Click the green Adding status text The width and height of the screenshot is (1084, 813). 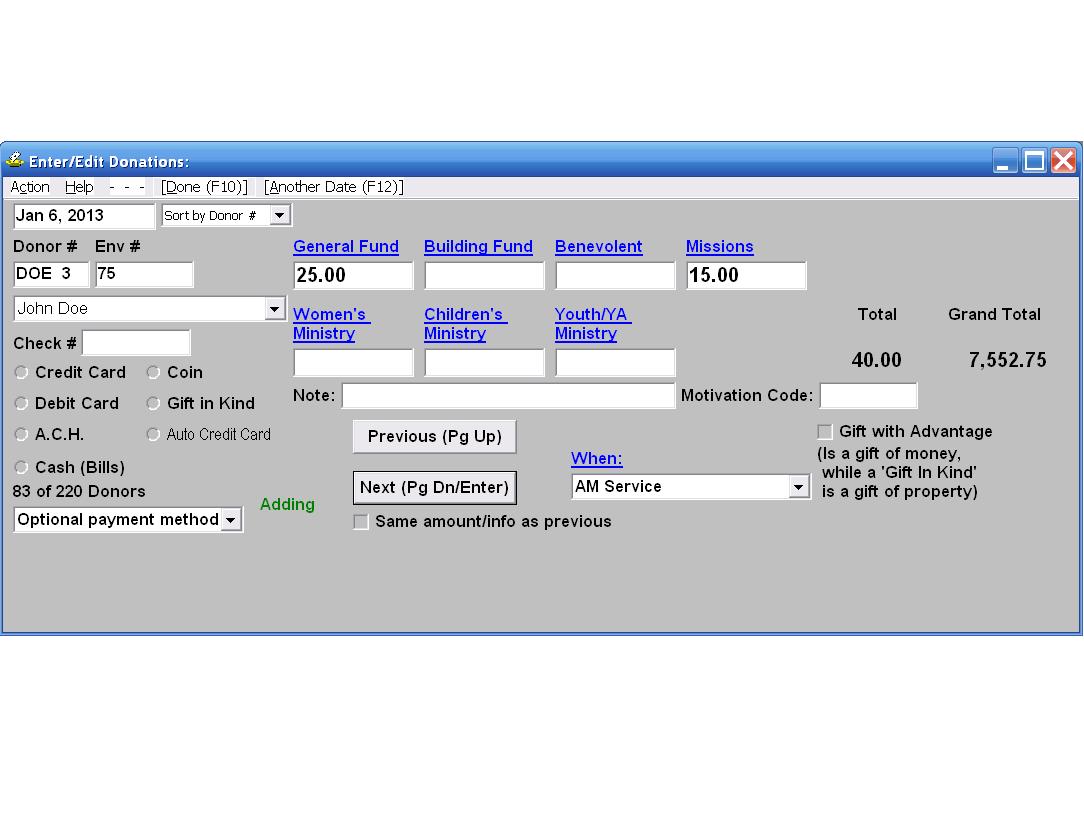tap(287, 505)
